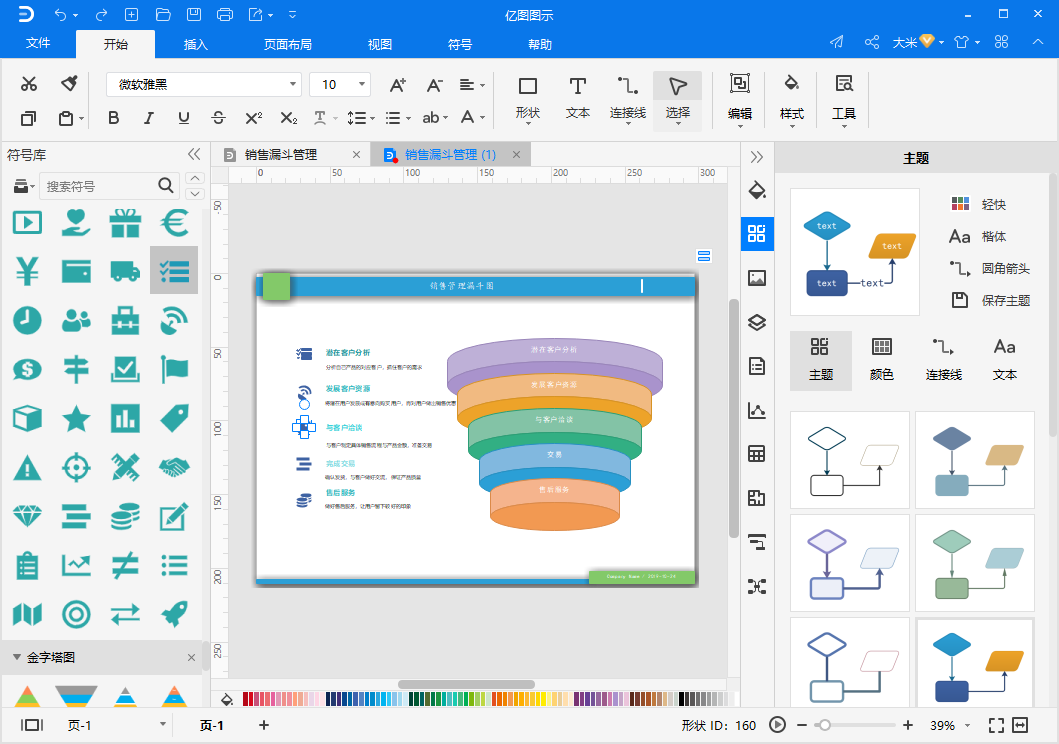
Task: Toggle fit-to-width icon in status bar
Action: pos(1020,725)
